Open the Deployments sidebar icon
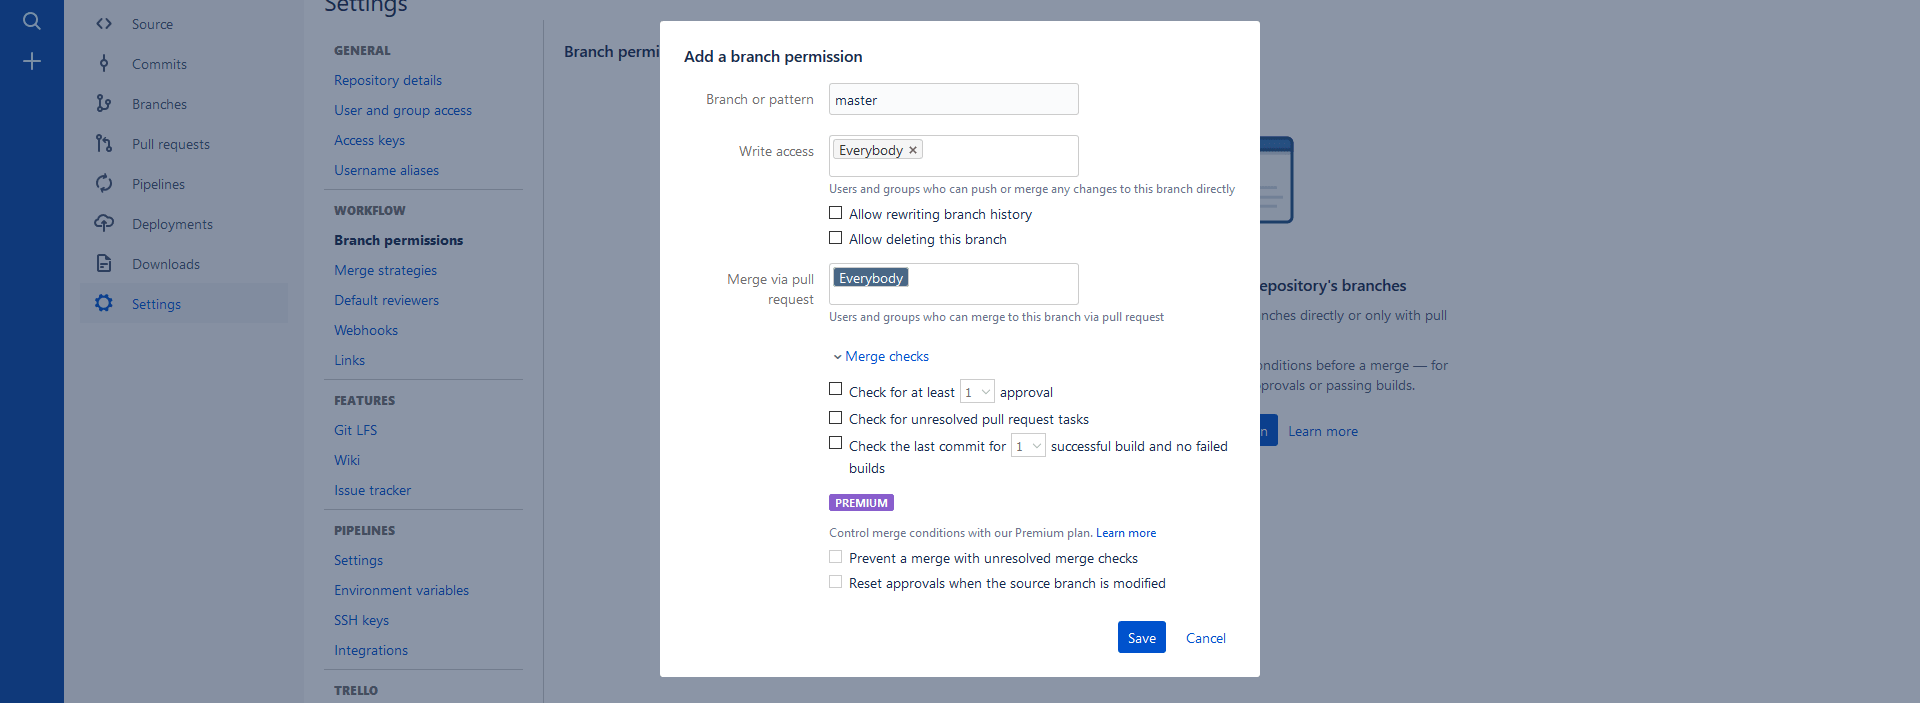The width and height of the screenshot is (1920, 703). (103, 223)
